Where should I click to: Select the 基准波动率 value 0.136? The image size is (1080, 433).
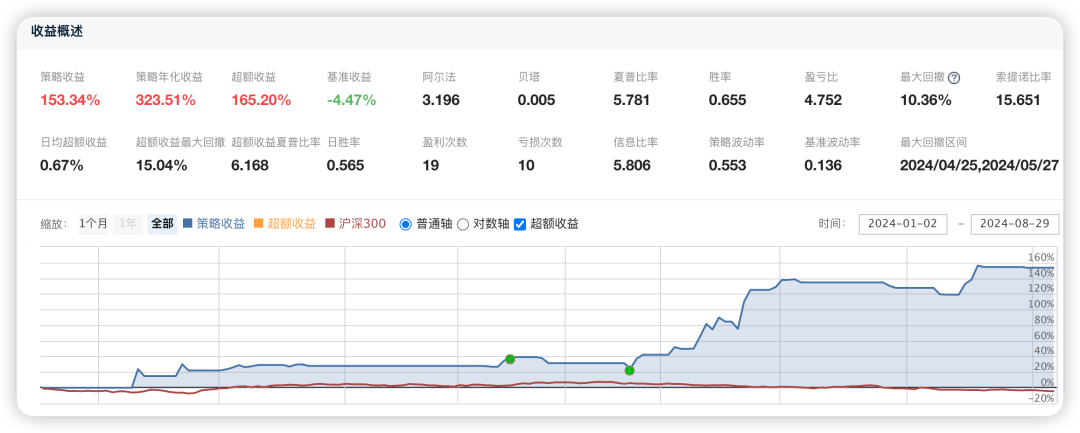823,165
